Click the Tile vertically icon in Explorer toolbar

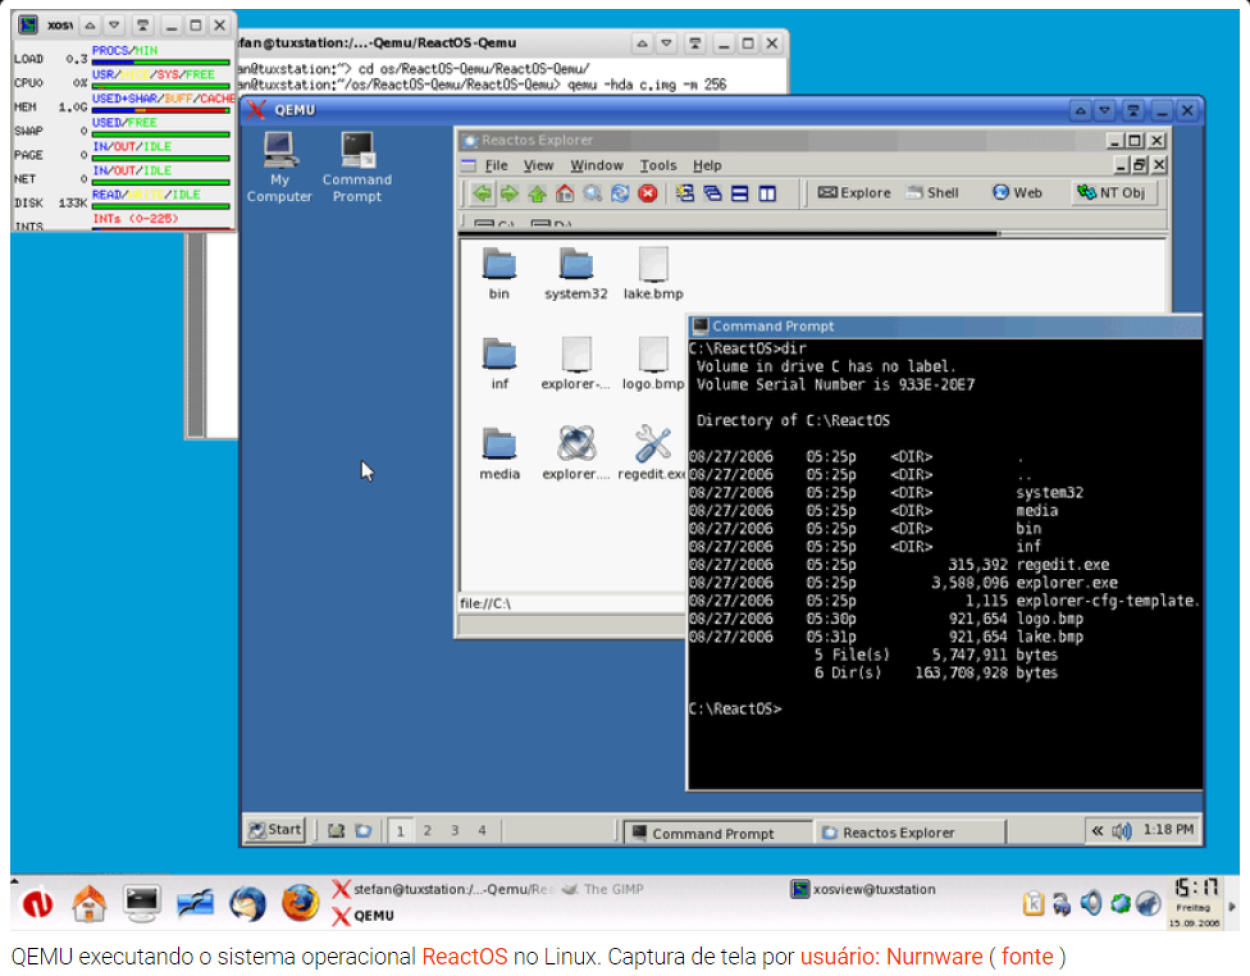[x=767, y=193]
